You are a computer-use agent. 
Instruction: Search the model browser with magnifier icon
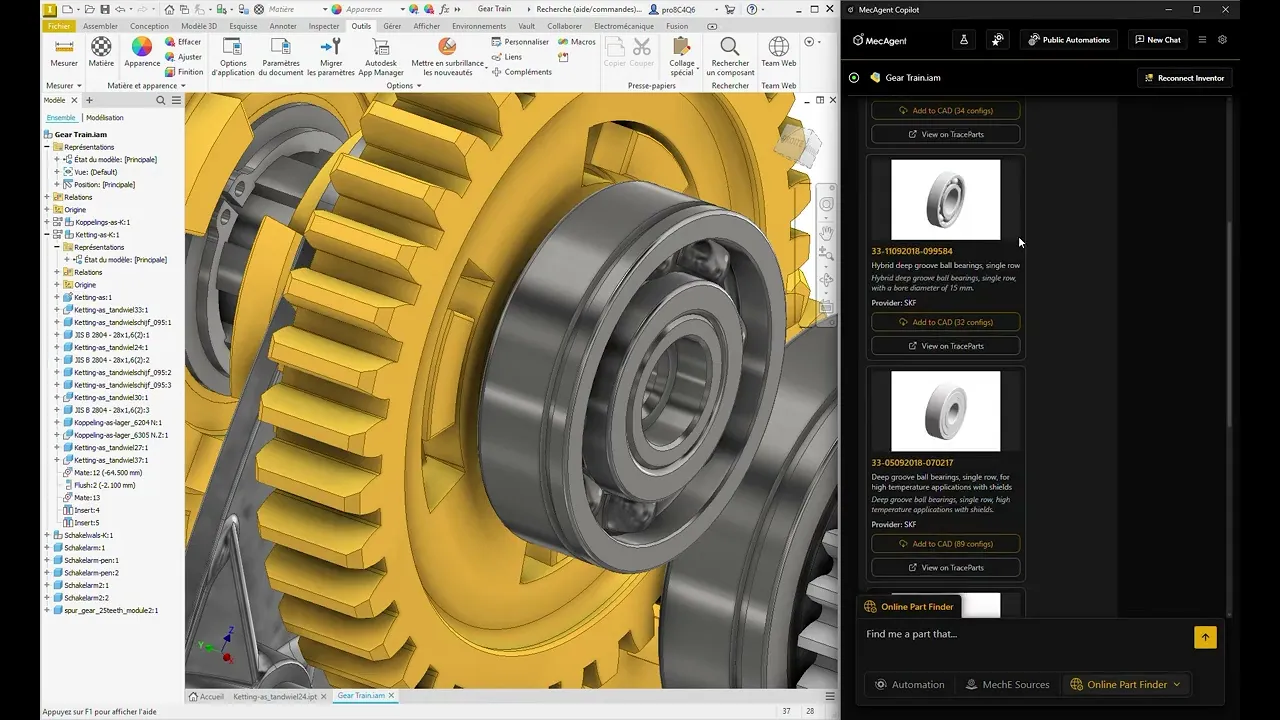coord(163,100)
